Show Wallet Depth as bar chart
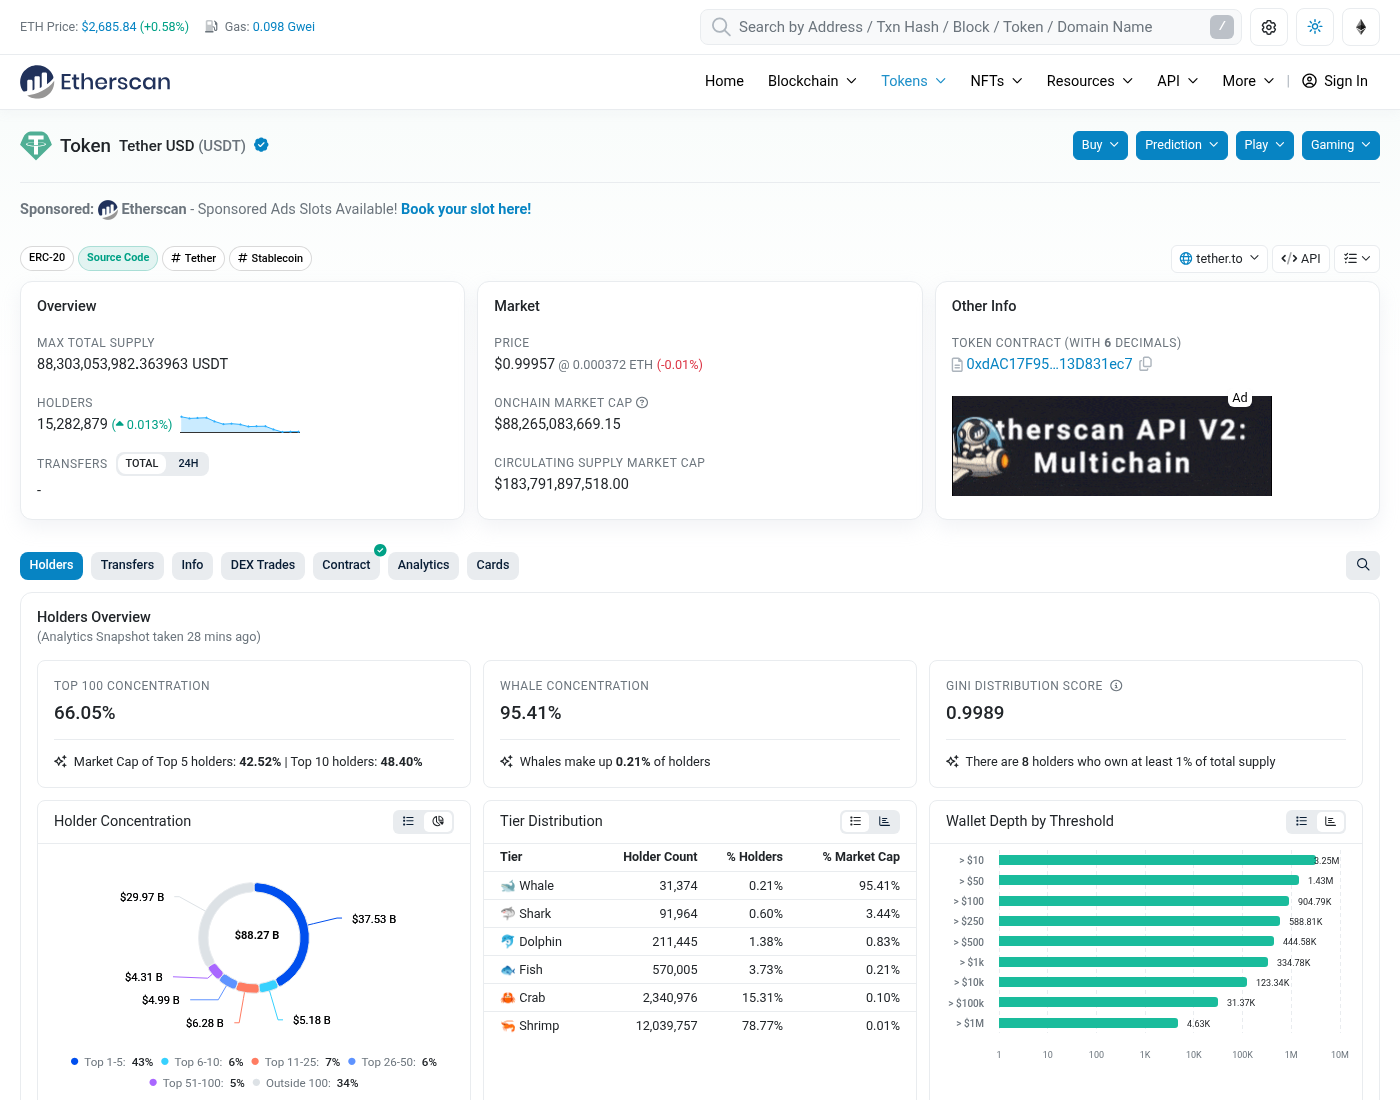The width and height of the screenshot is (1400, 1100). tap(1330, 821)
